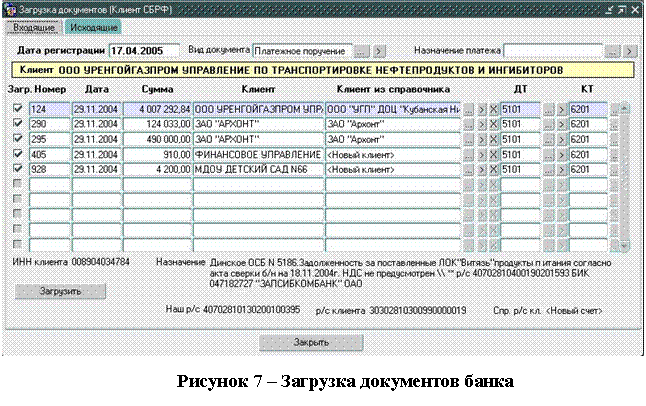
Task: Open ДТ account lookup ellipsis in row 290
Action: (x=548, y=124)
